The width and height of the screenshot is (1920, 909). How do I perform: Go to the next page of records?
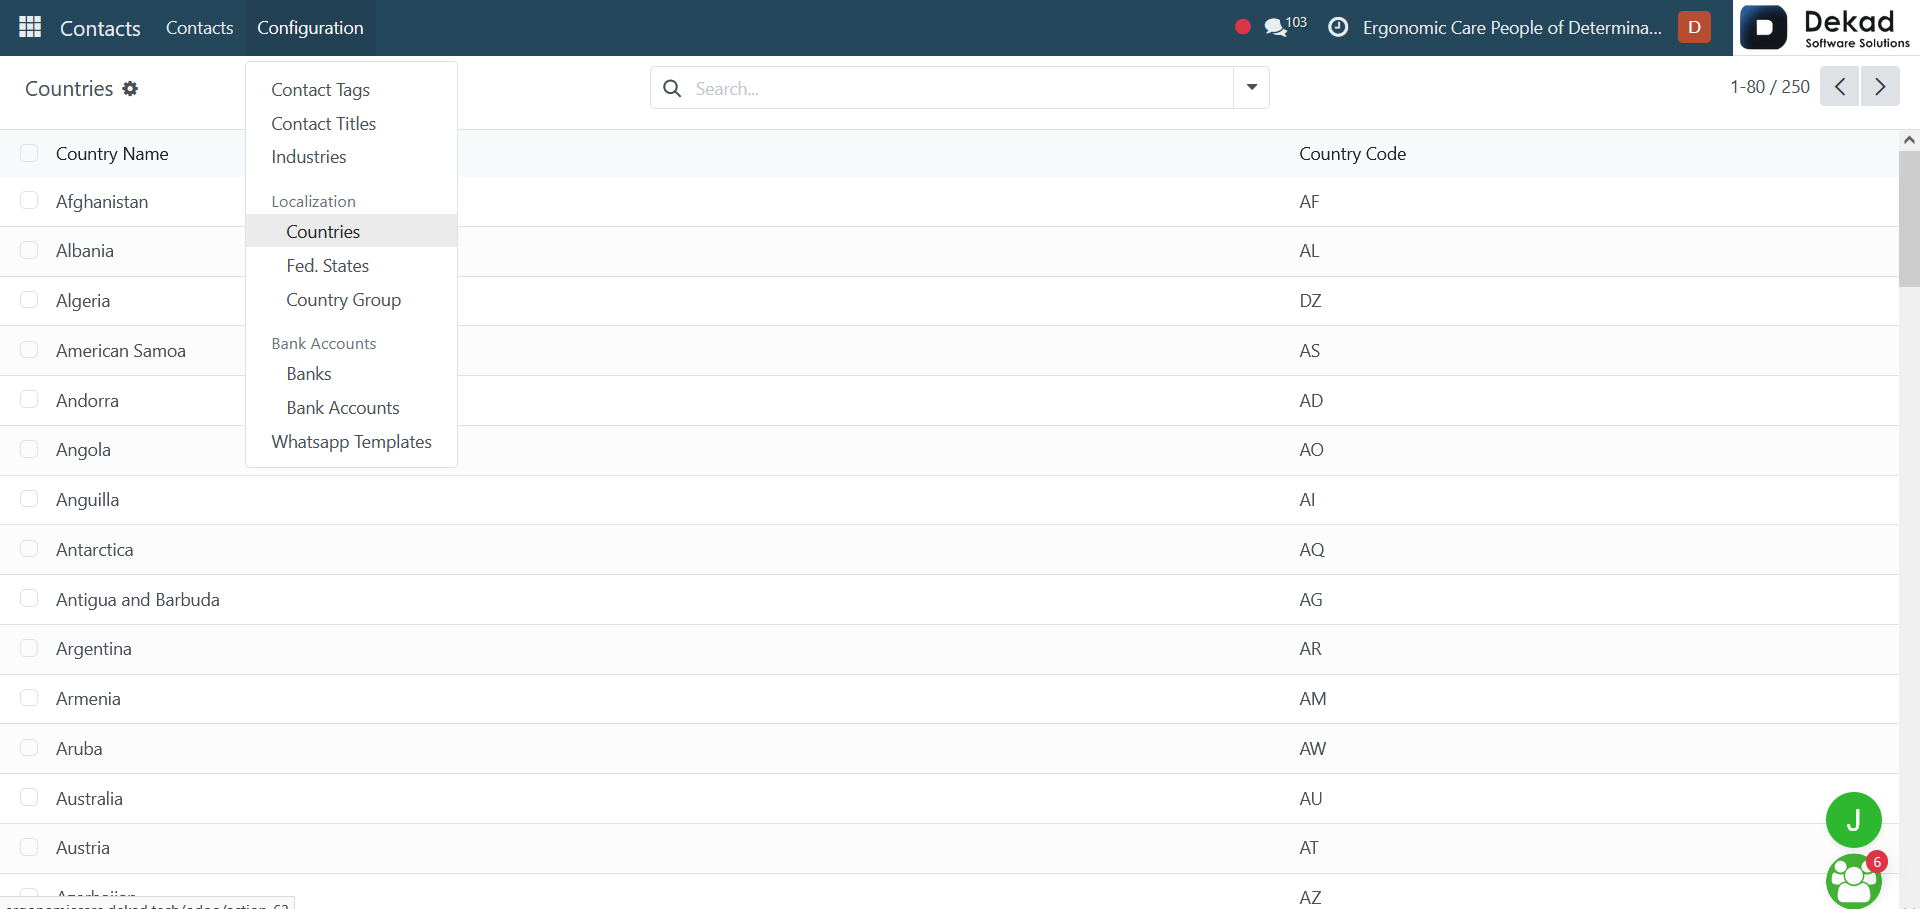1880,87
